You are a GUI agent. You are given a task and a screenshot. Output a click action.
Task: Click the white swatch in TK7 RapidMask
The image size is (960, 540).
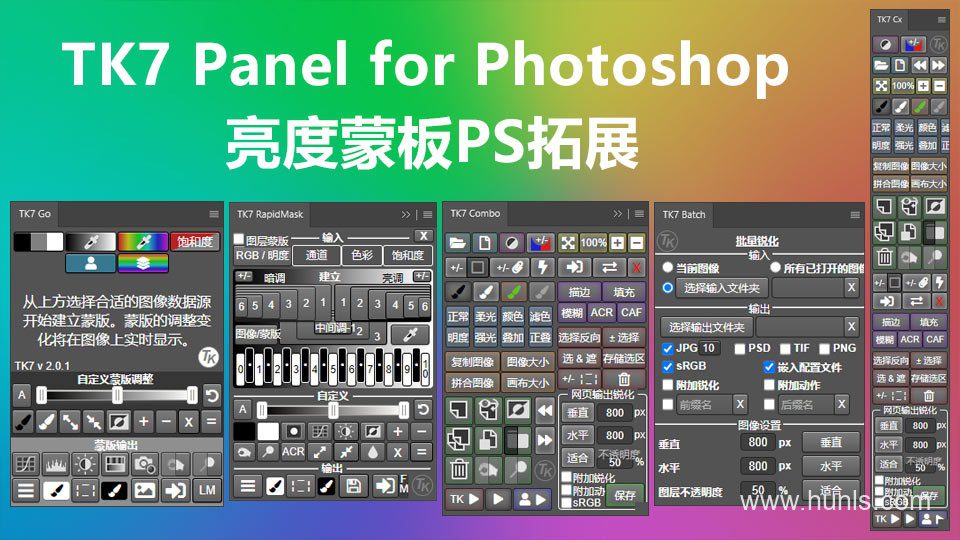tap(268, 432)
